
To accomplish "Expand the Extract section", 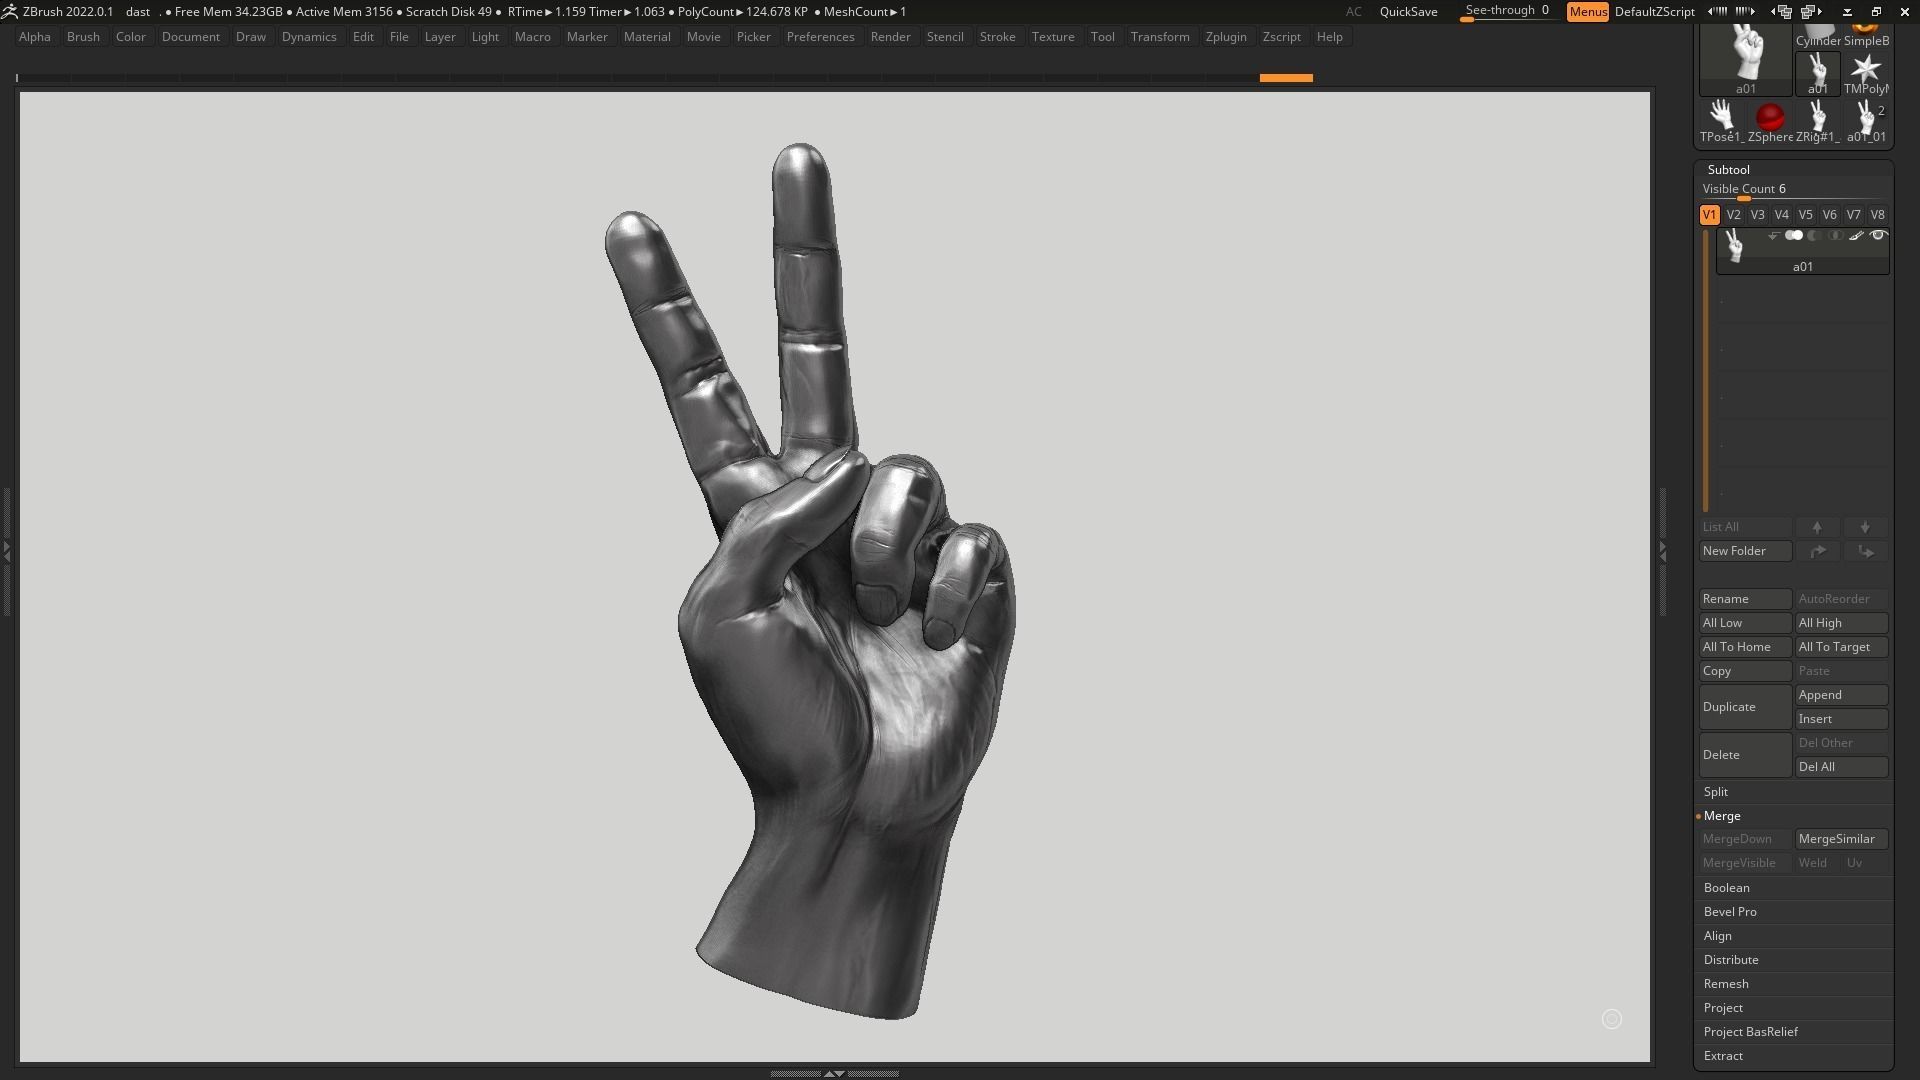I will pos(1723,1056).
